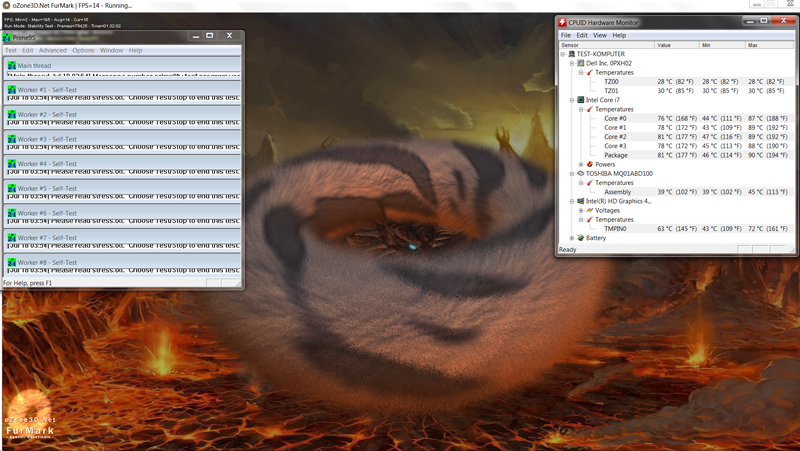Viewport: 800px width, 451px height.
Task: Click the Max column header
Action: [x=769, y=45]
